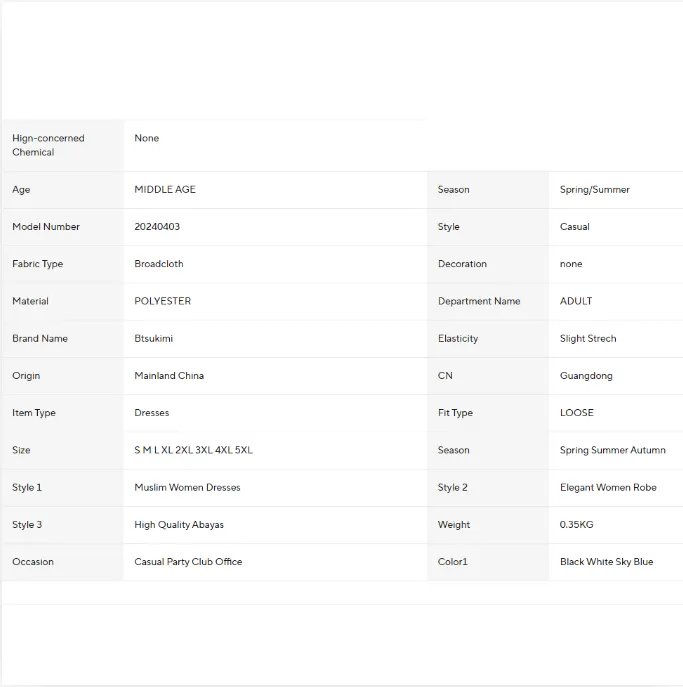
Task: Click the Casual Party Club Office value
Action: click(x=188, y=562)
